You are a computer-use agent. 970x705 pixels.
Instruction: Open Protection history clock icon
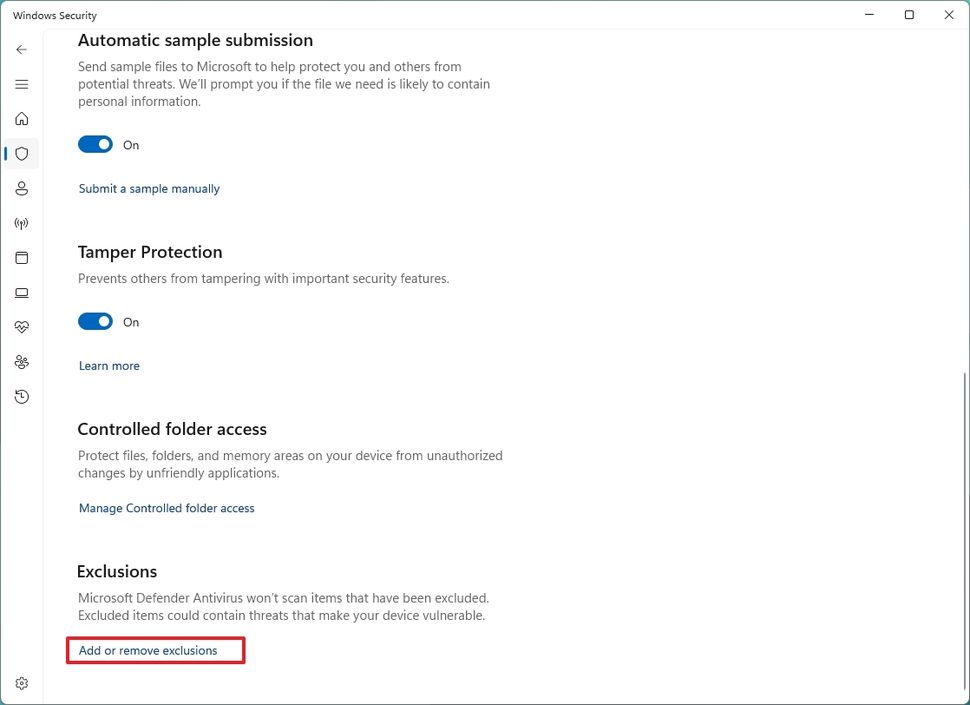(22, 397)
